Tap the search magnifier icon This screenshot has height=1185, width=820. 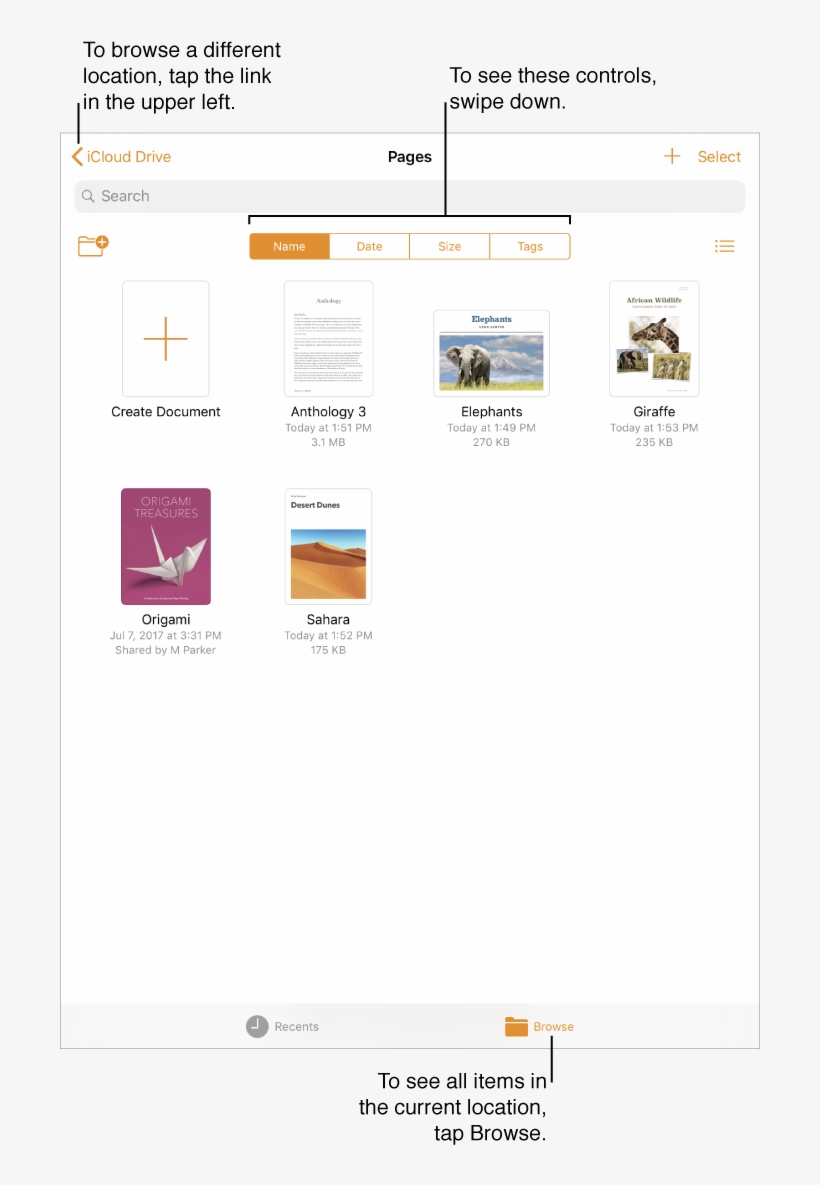pyautogui.click(x=89, y=196)
